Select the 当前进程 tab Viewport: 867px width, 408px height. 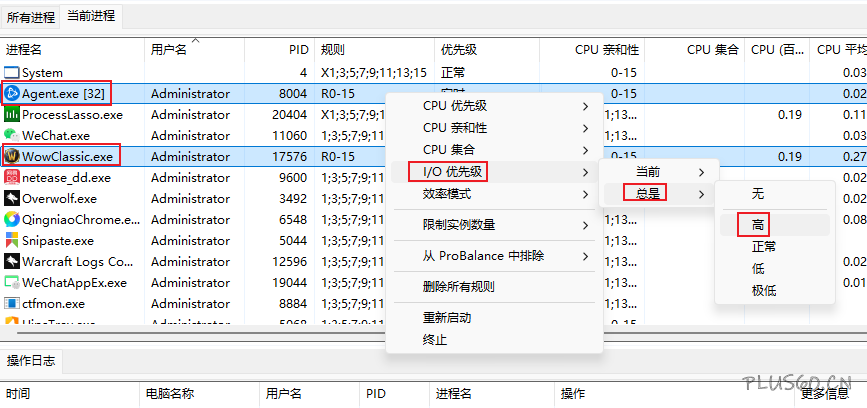coord(91,15)
